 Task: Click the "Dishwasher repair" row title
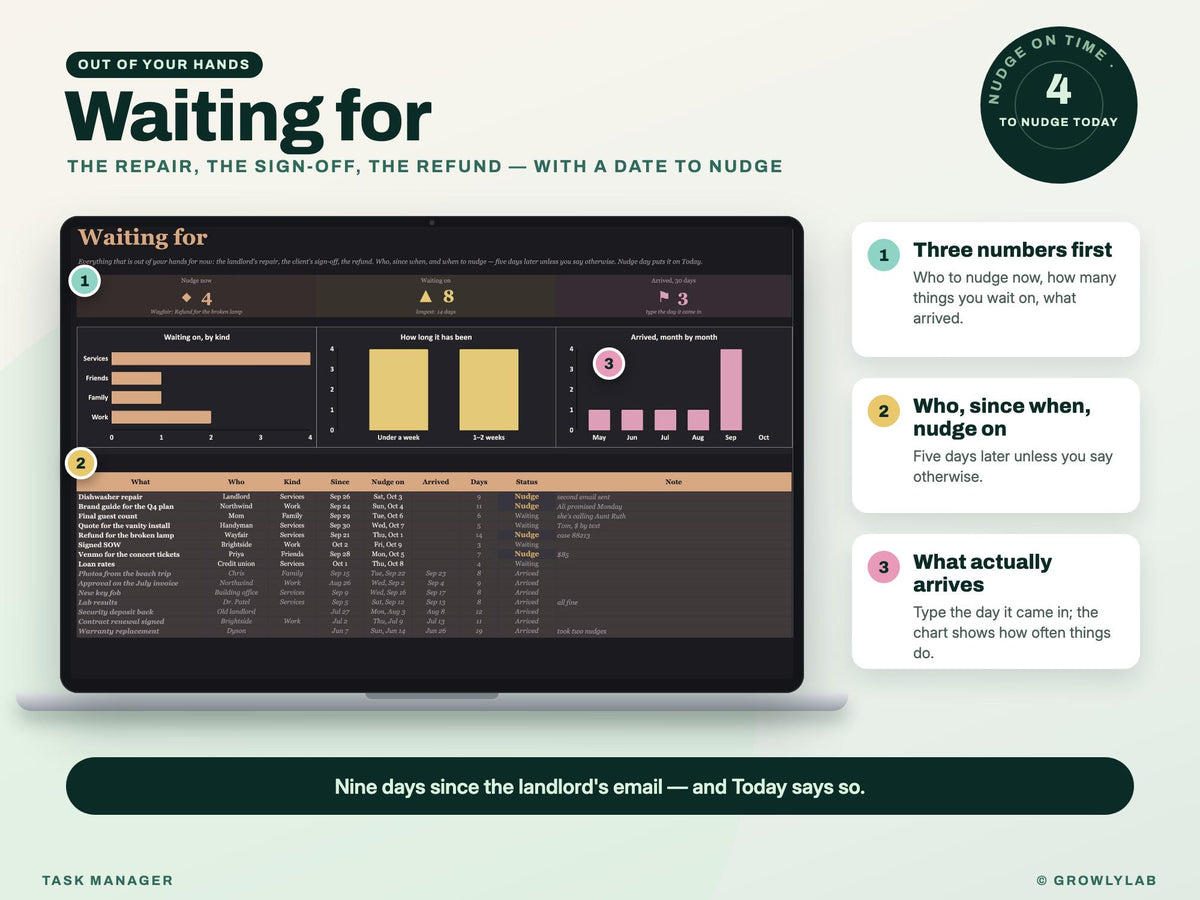coord(111,497)
